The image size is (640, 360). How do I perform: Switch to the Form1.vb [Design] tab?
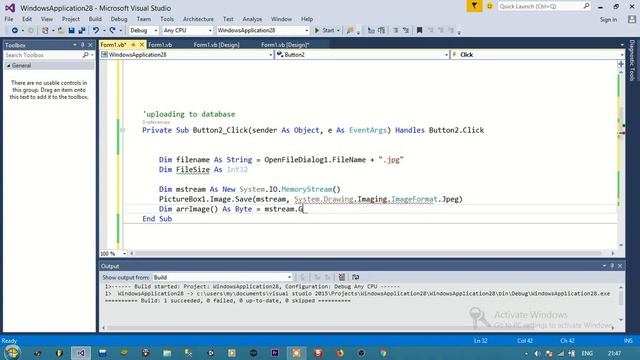[x=216, y=44]
